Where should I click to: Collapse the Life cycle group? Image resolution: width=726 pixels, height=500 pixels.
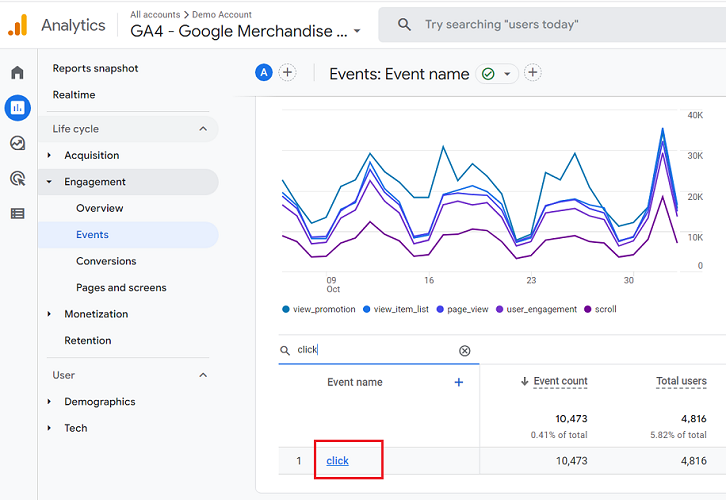coord(203,129)
